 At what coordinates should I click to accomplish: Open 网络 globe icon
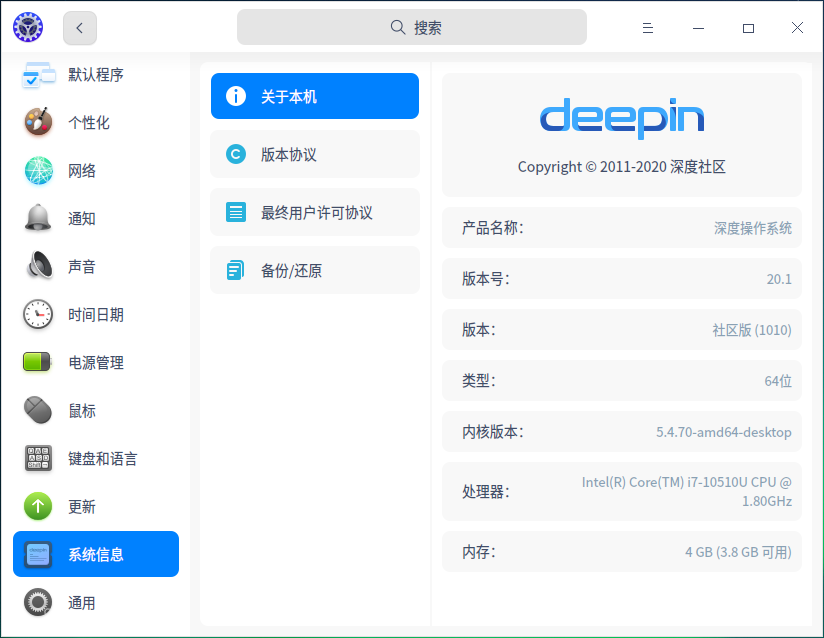38,170
